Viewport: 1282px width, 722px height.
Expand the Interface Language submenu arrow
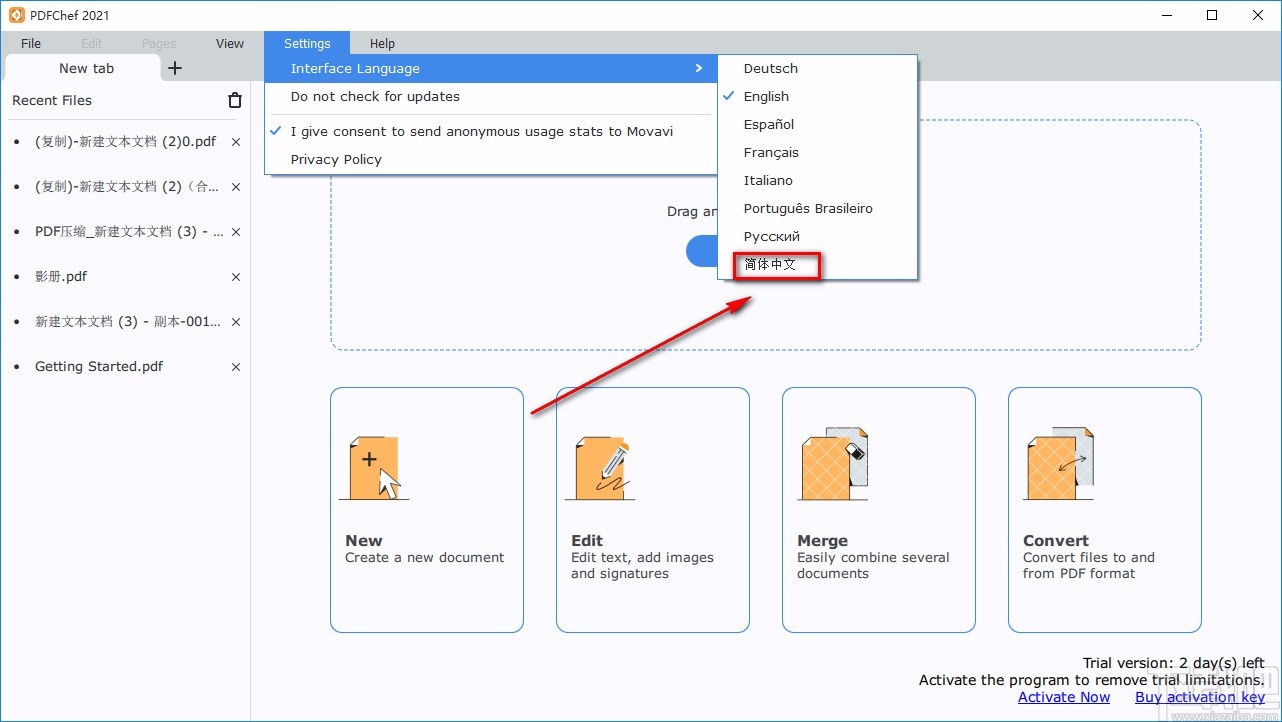click(x=699, y=68)
